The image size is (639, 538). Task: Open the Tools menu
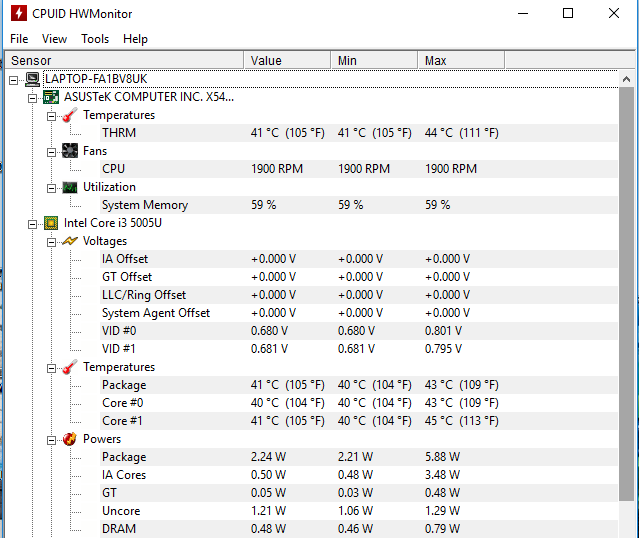(95, 39)
